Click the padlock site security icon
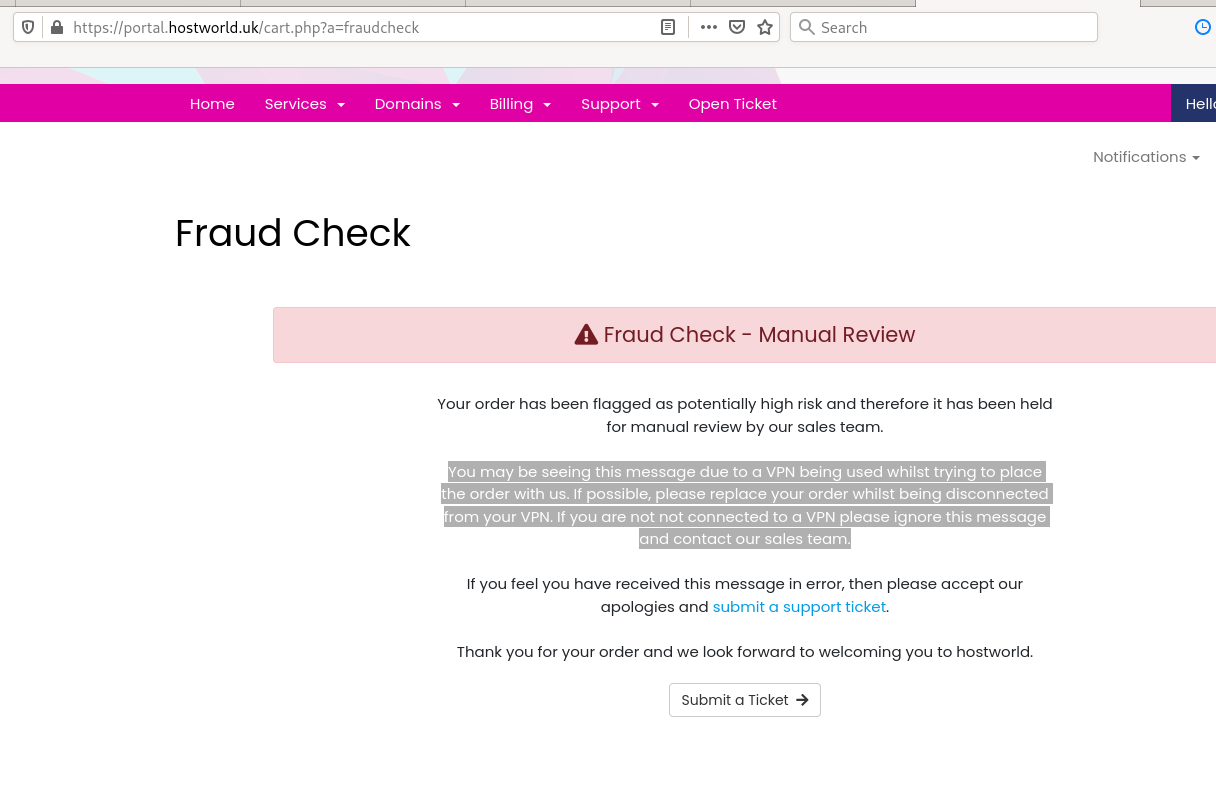Image resolution: width=1216 pixels, height=809 pixels. tap(56, 27)
